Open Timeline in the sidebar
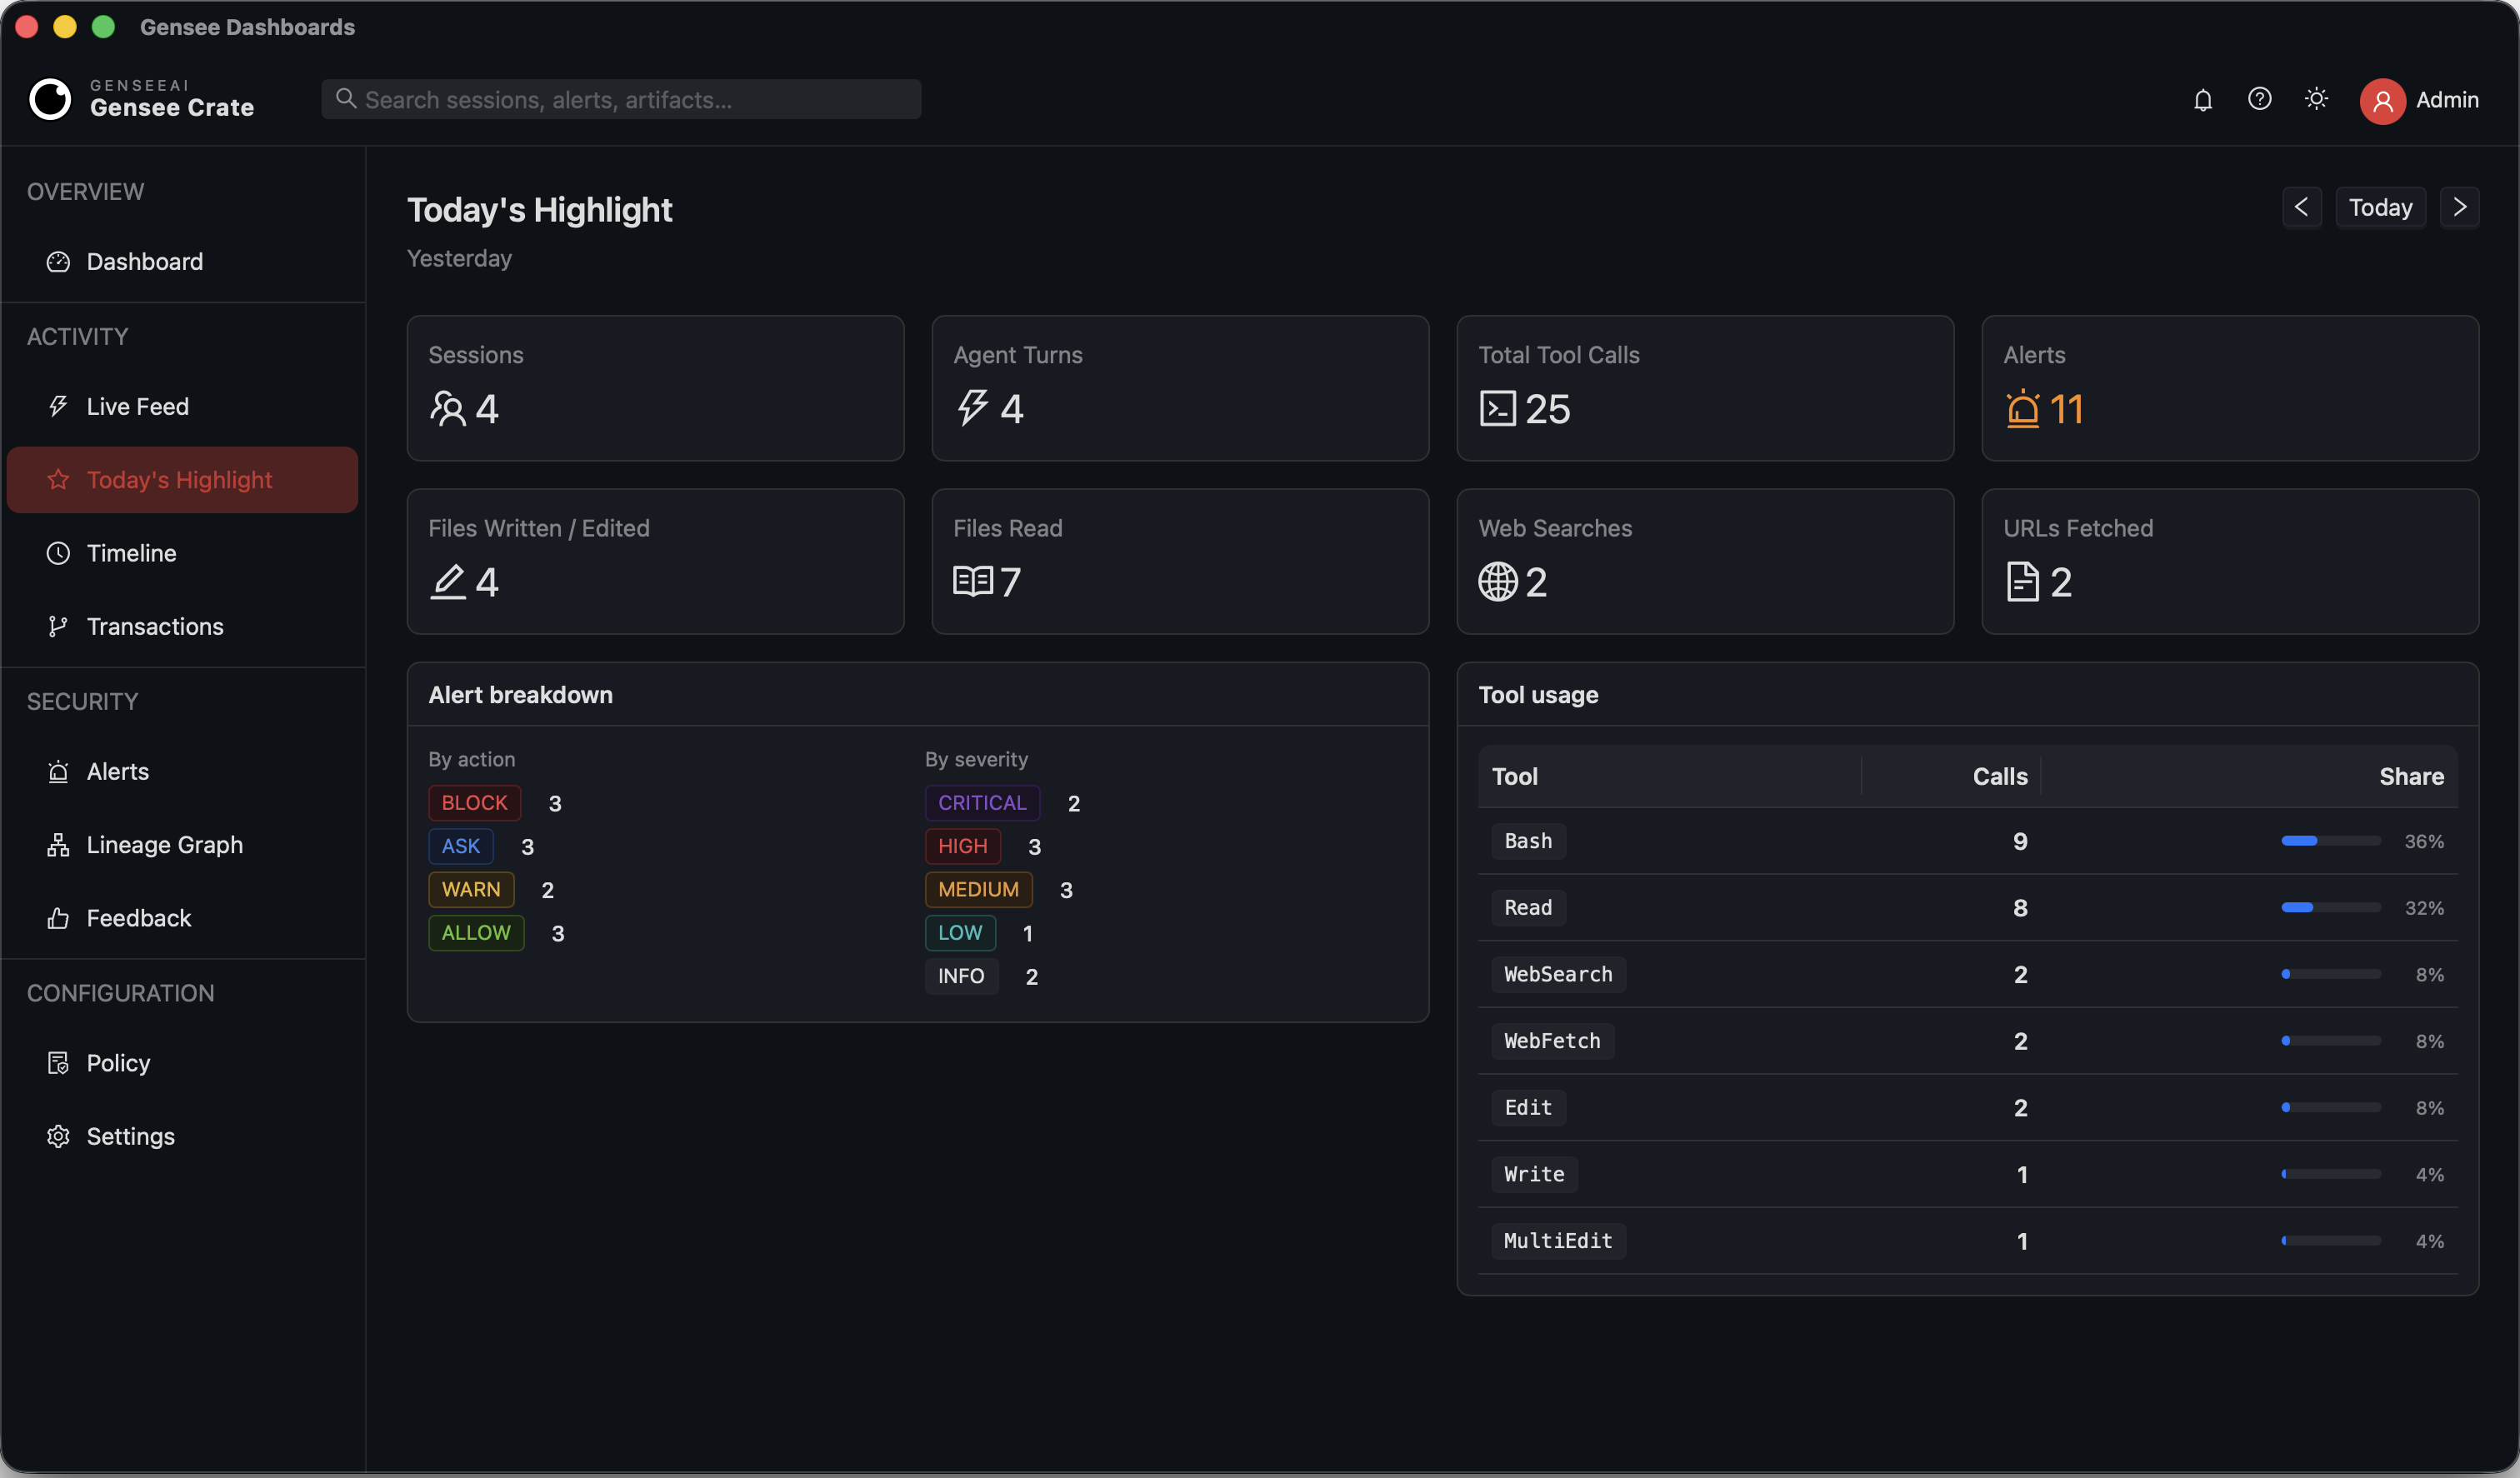 click(x=183, y=553)
